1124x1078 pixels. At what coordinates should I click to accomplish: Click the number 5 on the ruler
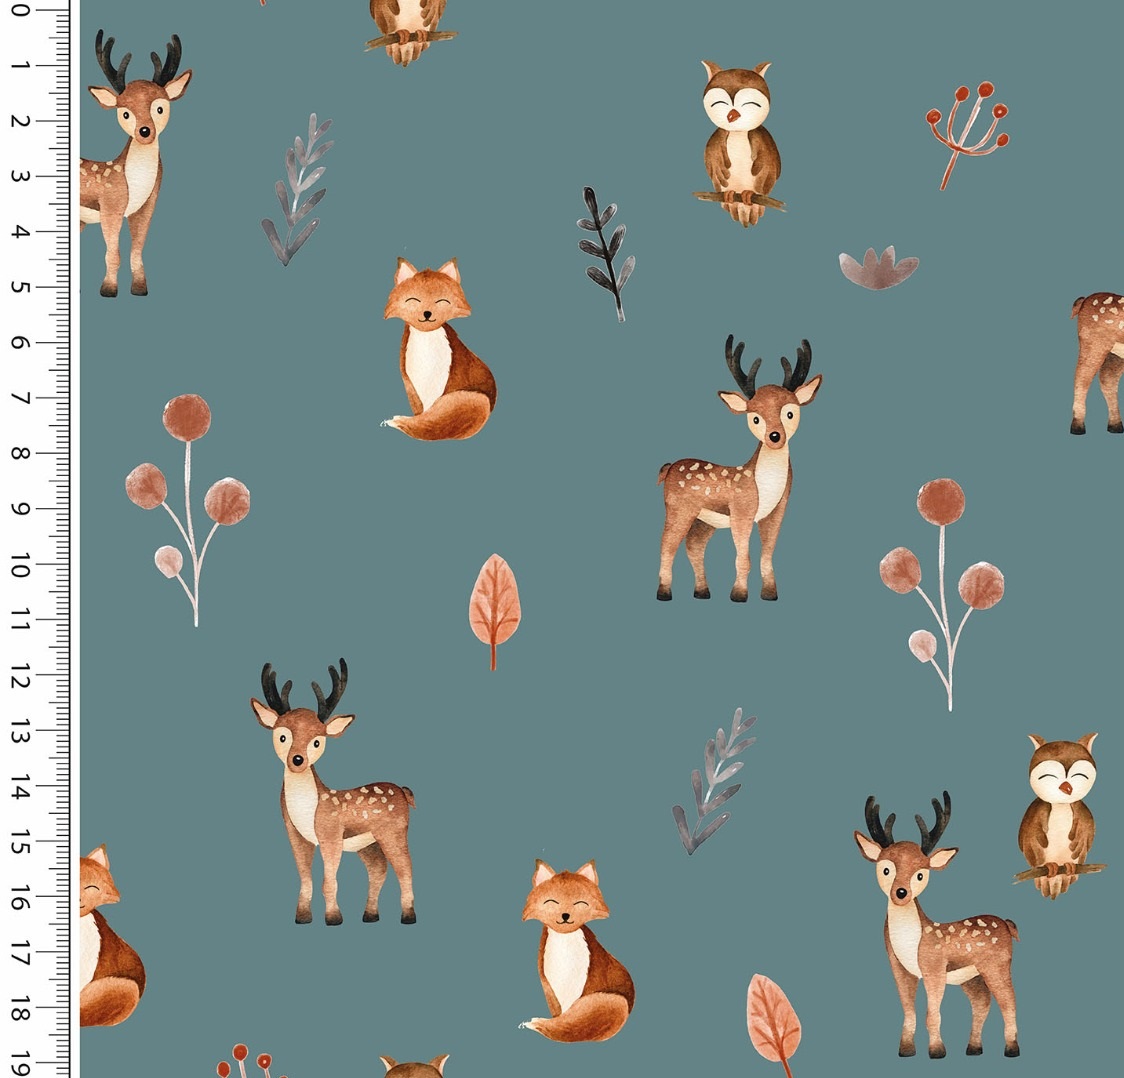point(20,287)
